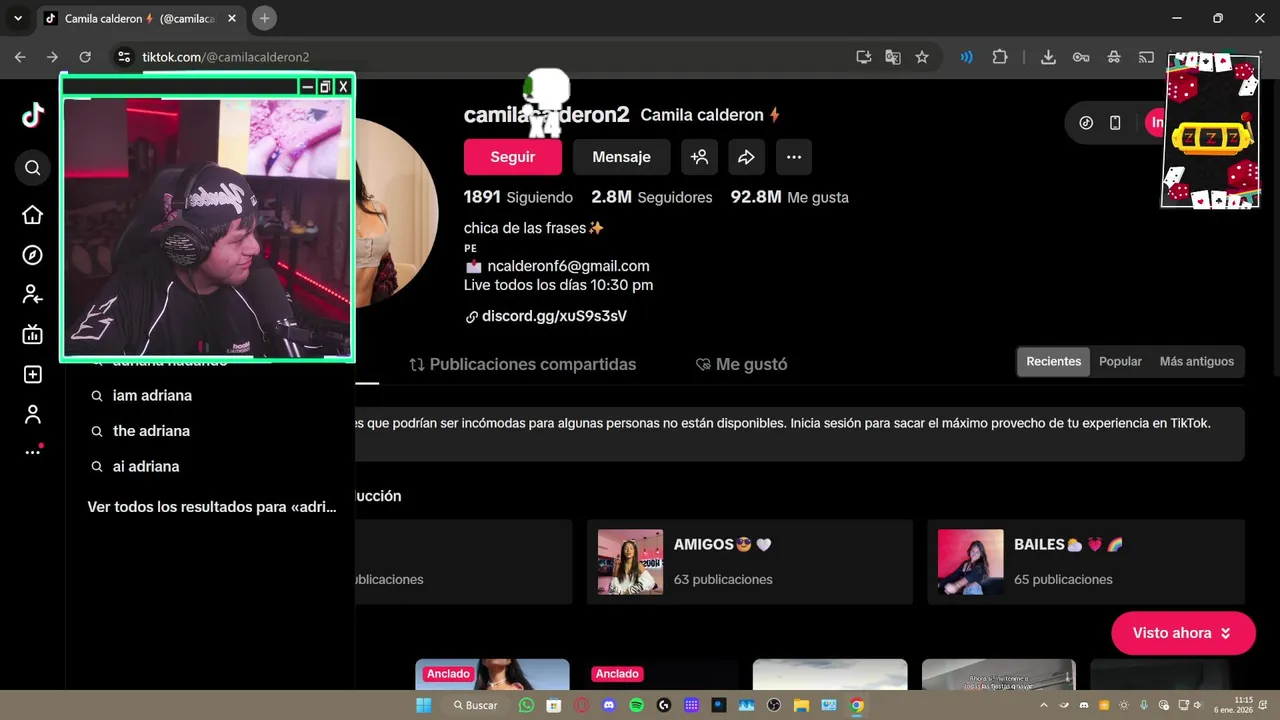Open the LIVE TV icon in sidebar
This screenshot has height=720, width=1280.
tap(32, 334)
